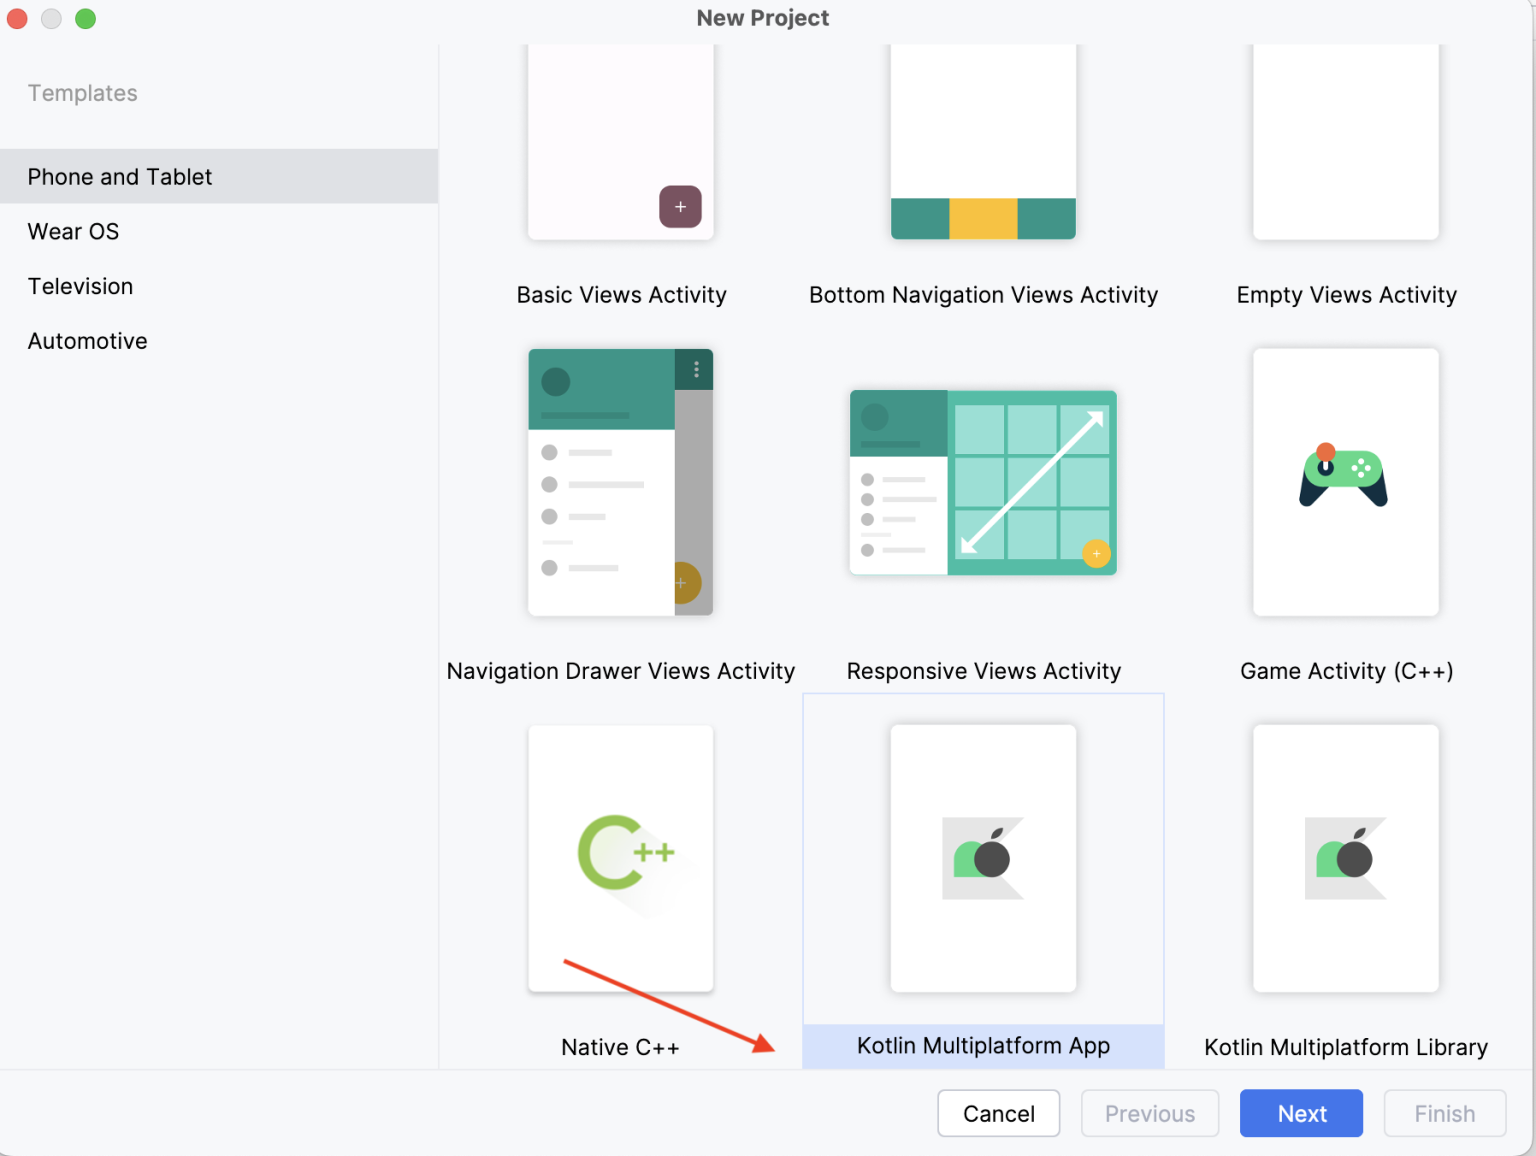Click the Kotlin Multiplatform App label
This screenshot has width=1536, height=1156.
983,1046
